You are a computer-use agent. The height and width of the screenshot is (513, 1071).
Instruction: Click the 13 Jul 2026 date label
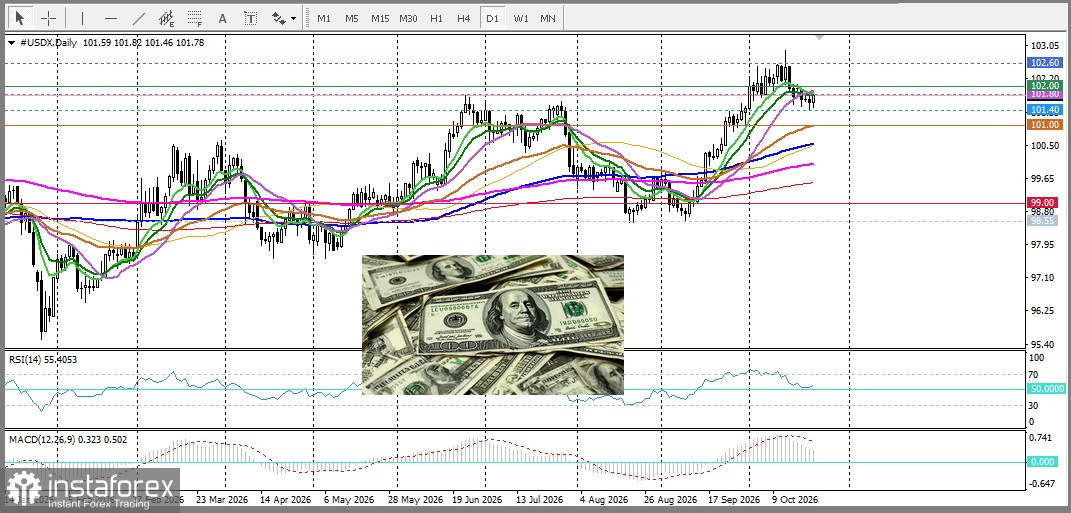pos(538,499)
